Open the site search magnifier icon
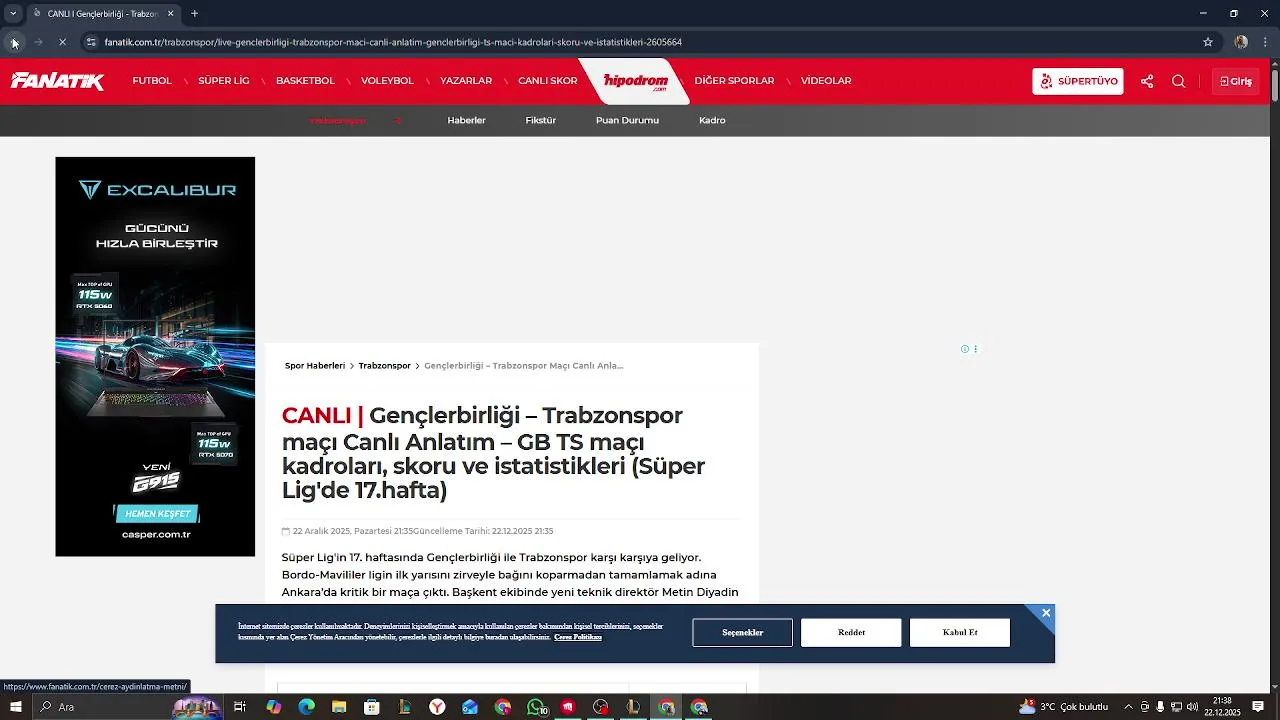 tap(1178, 81)
